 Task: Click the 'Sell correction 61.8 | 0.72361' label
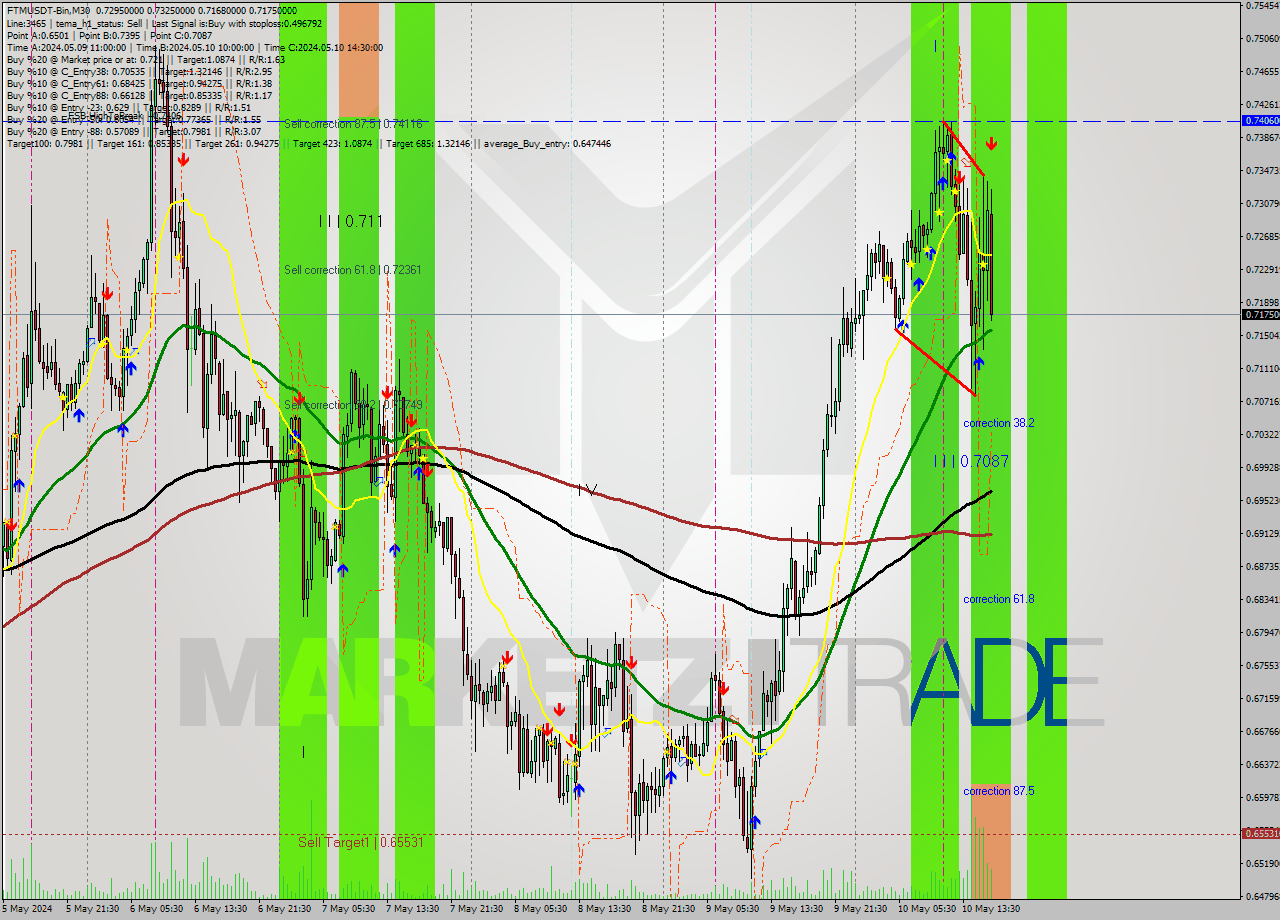tap(353, 270)
